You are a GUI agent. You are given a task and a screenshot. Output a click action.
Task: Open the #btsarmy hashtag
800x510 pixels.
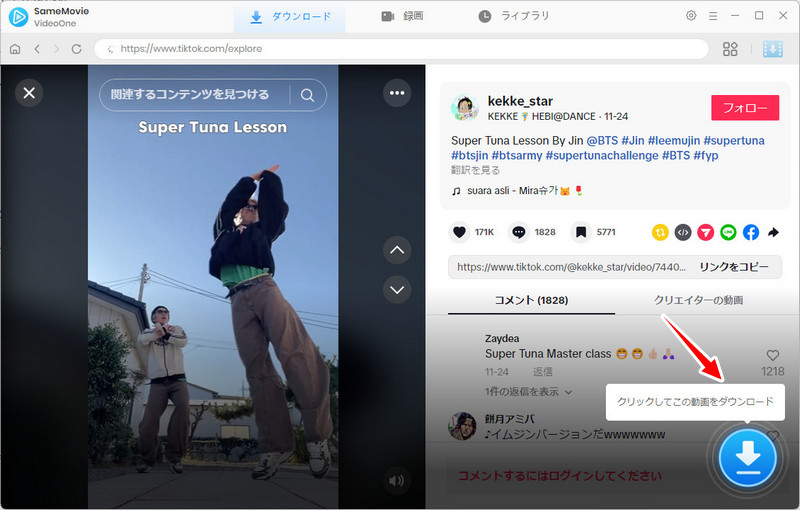coord(517,155)
